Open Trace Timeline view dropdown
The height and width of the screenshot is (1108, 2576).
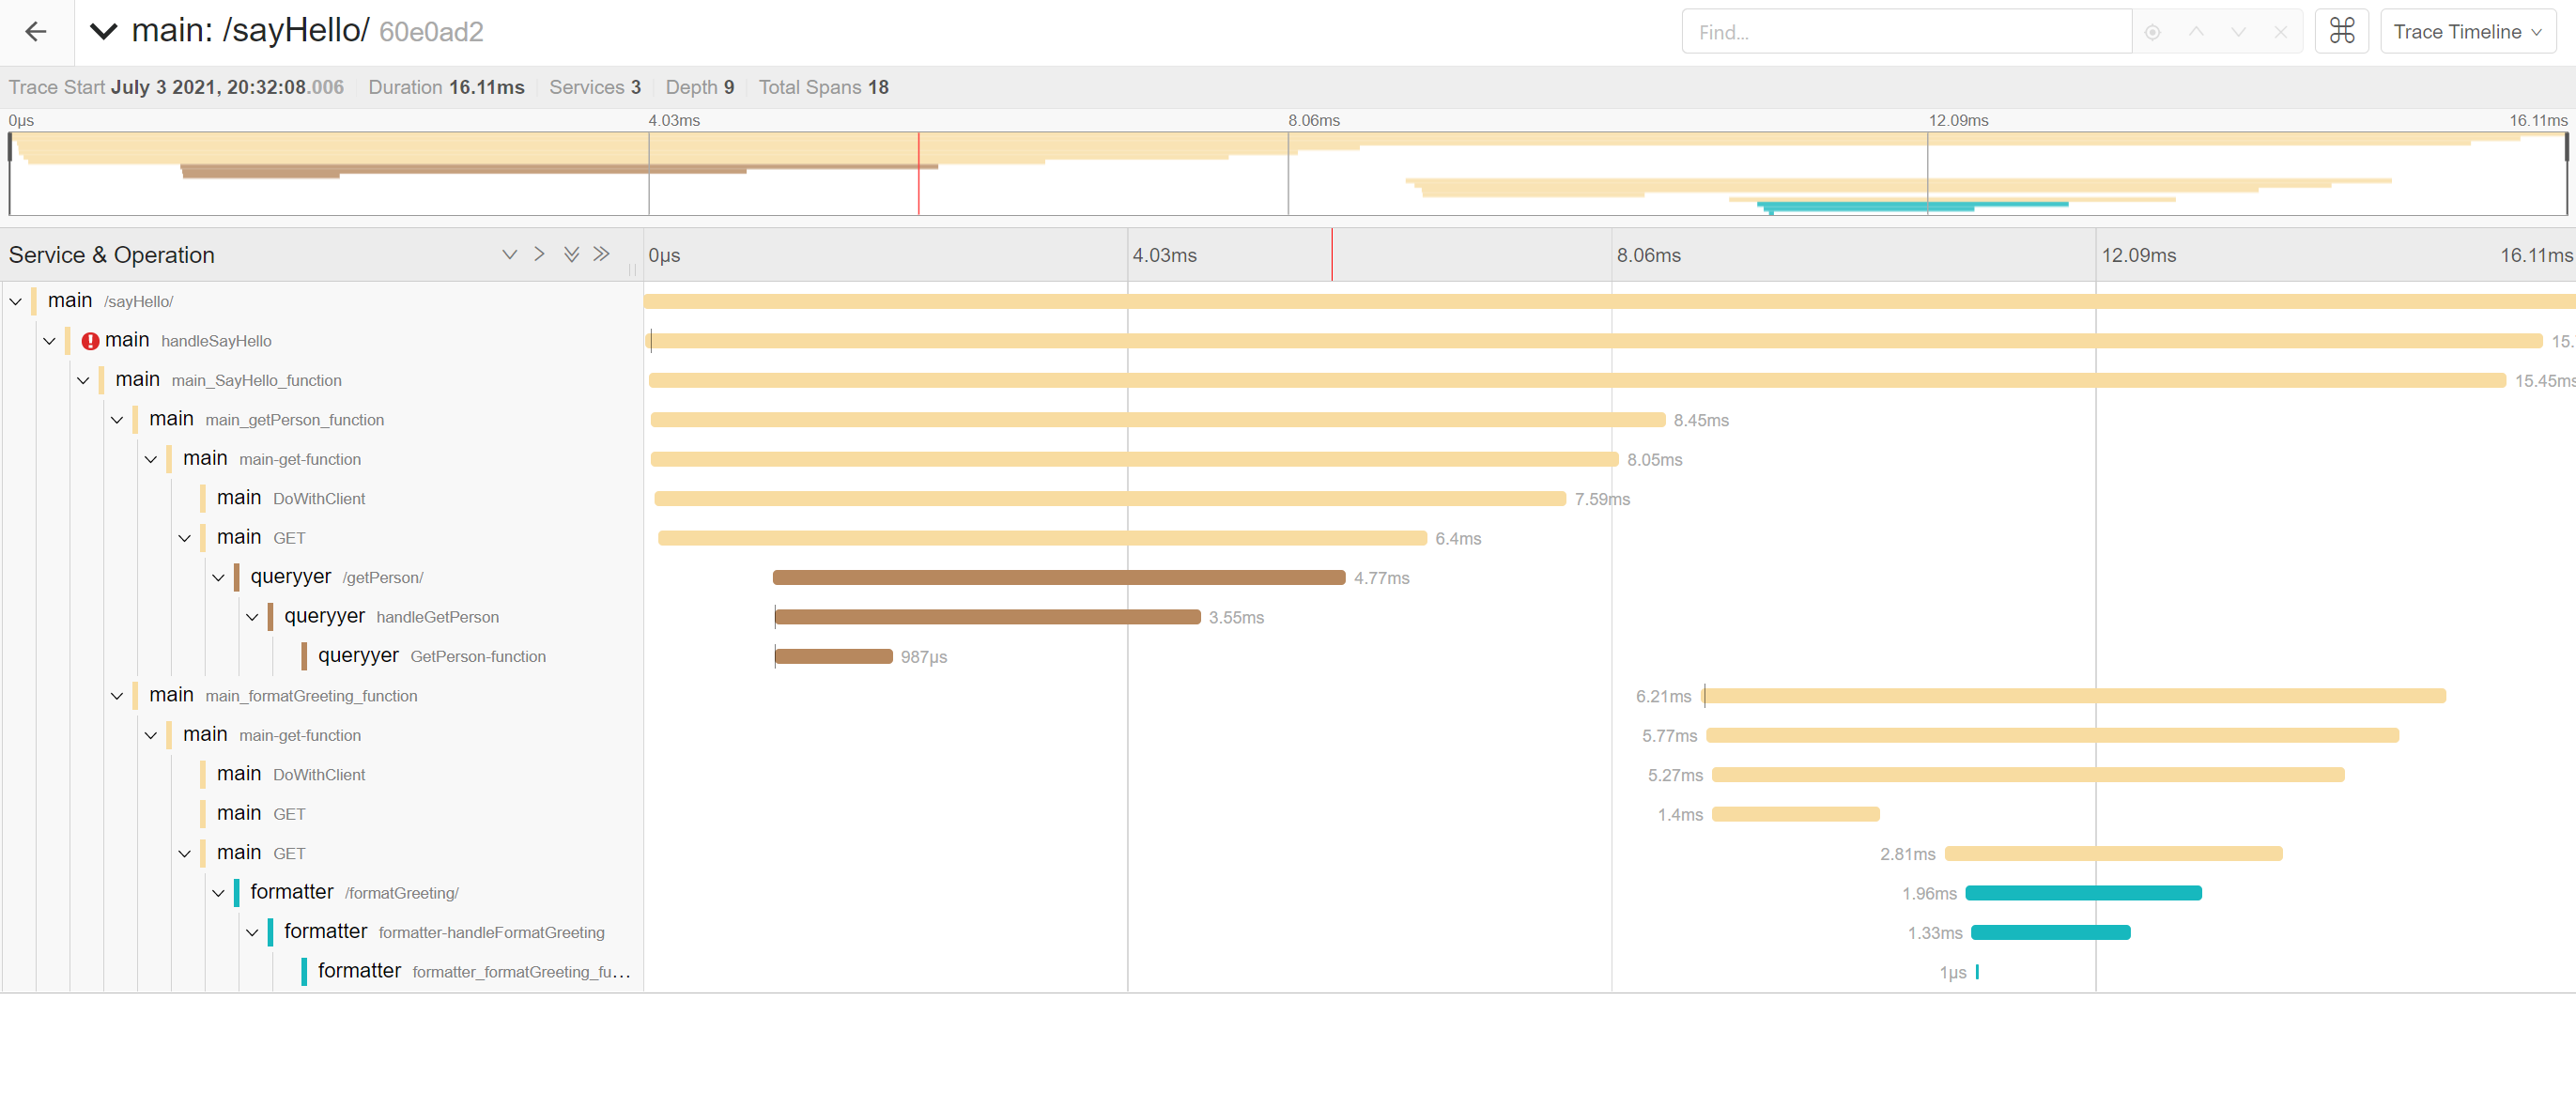tap(2466, 32)
